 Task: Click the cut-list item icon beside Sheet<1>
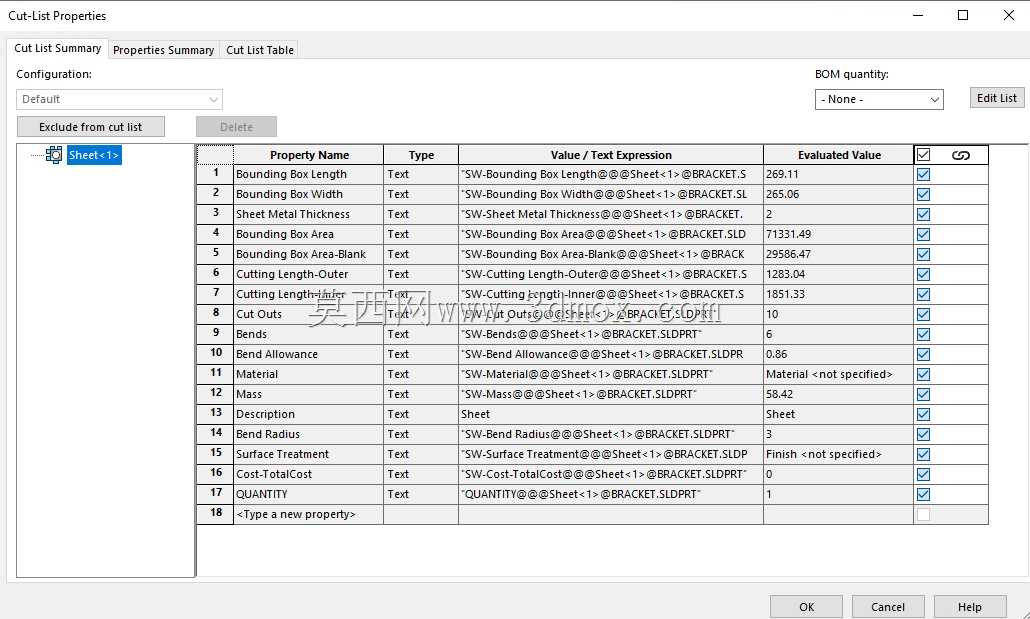coord(54,155)
